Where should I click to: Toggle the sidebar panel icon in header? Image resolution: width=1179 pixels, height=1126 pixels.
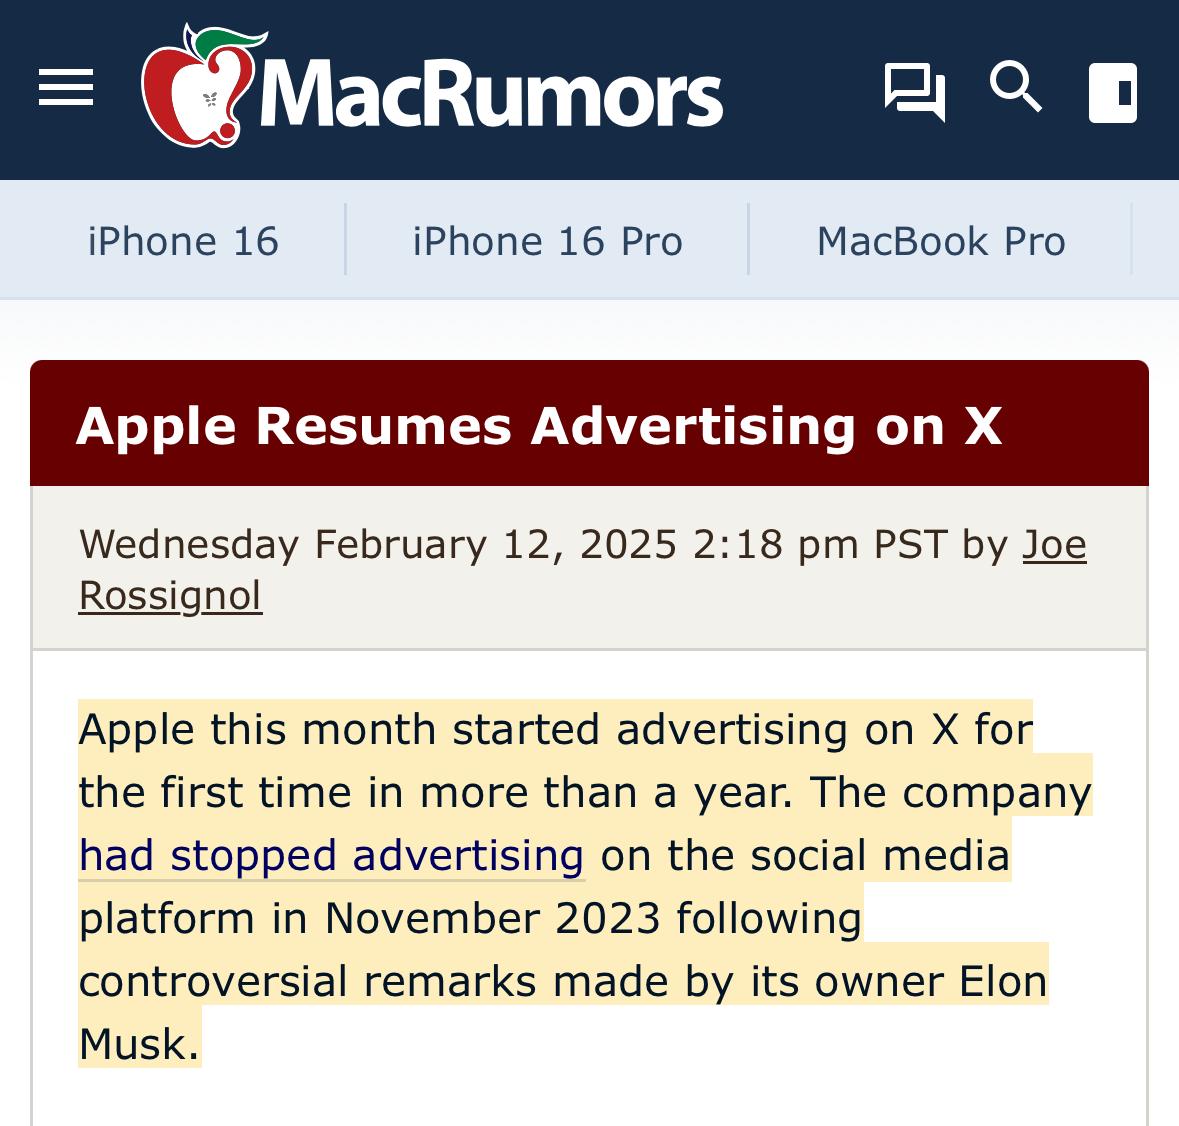click(x=1112, y=92)
